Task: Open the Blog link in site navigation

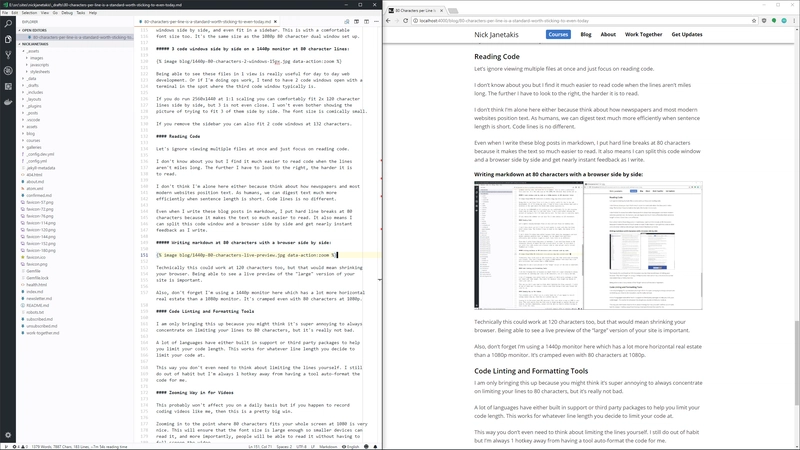Action: pos(586,34)
